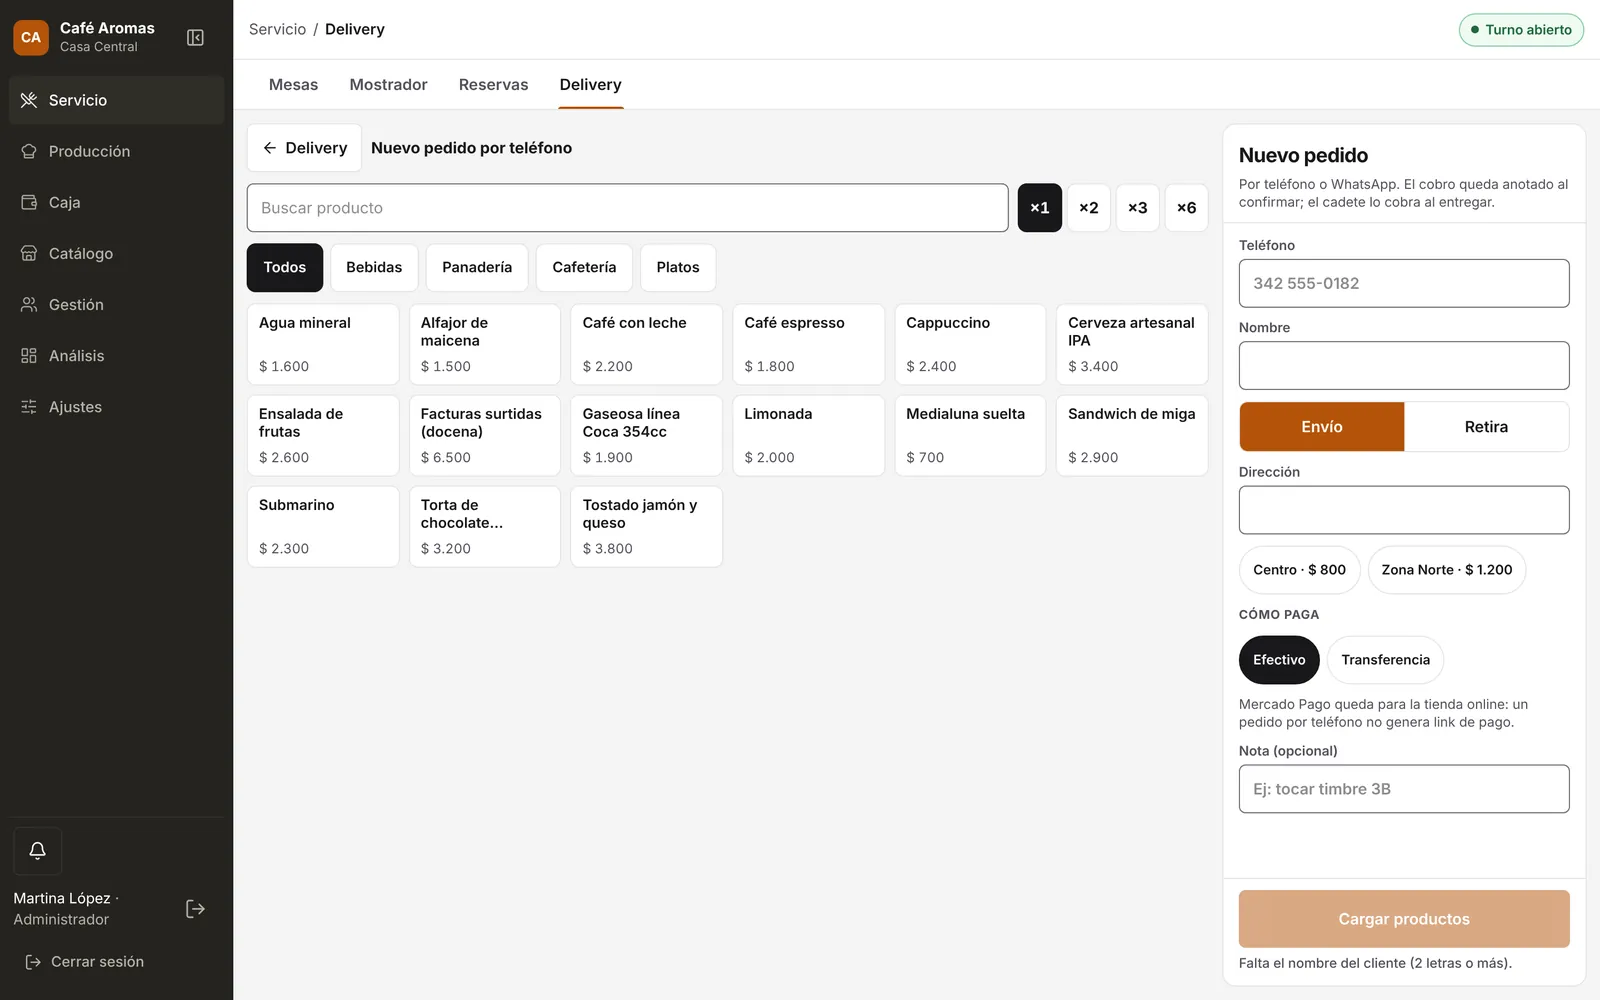Choose Transferencia payment method
The width and height of the screenshot is (1600, 1000).
1385,660
